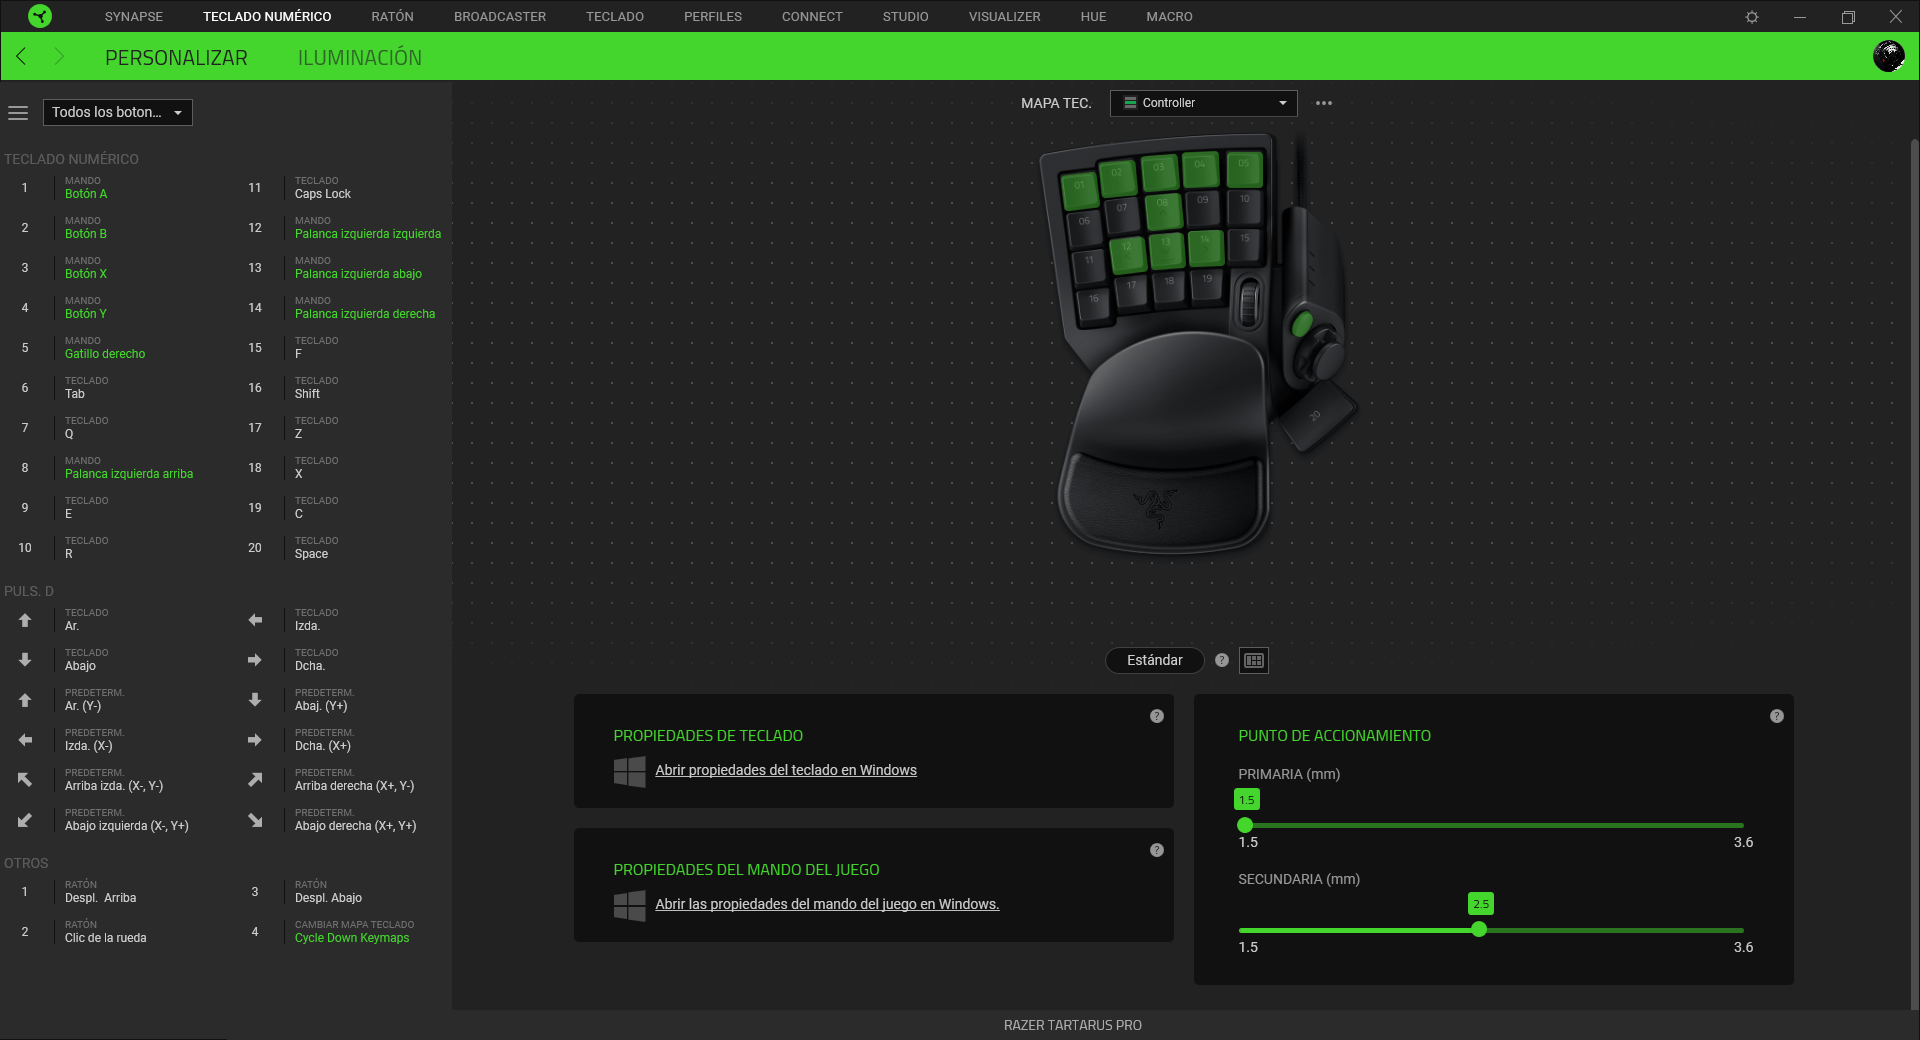Switch to the ILUMINACIÓN subtab
Screen dimensions: 1920x1040
(359, 58)
